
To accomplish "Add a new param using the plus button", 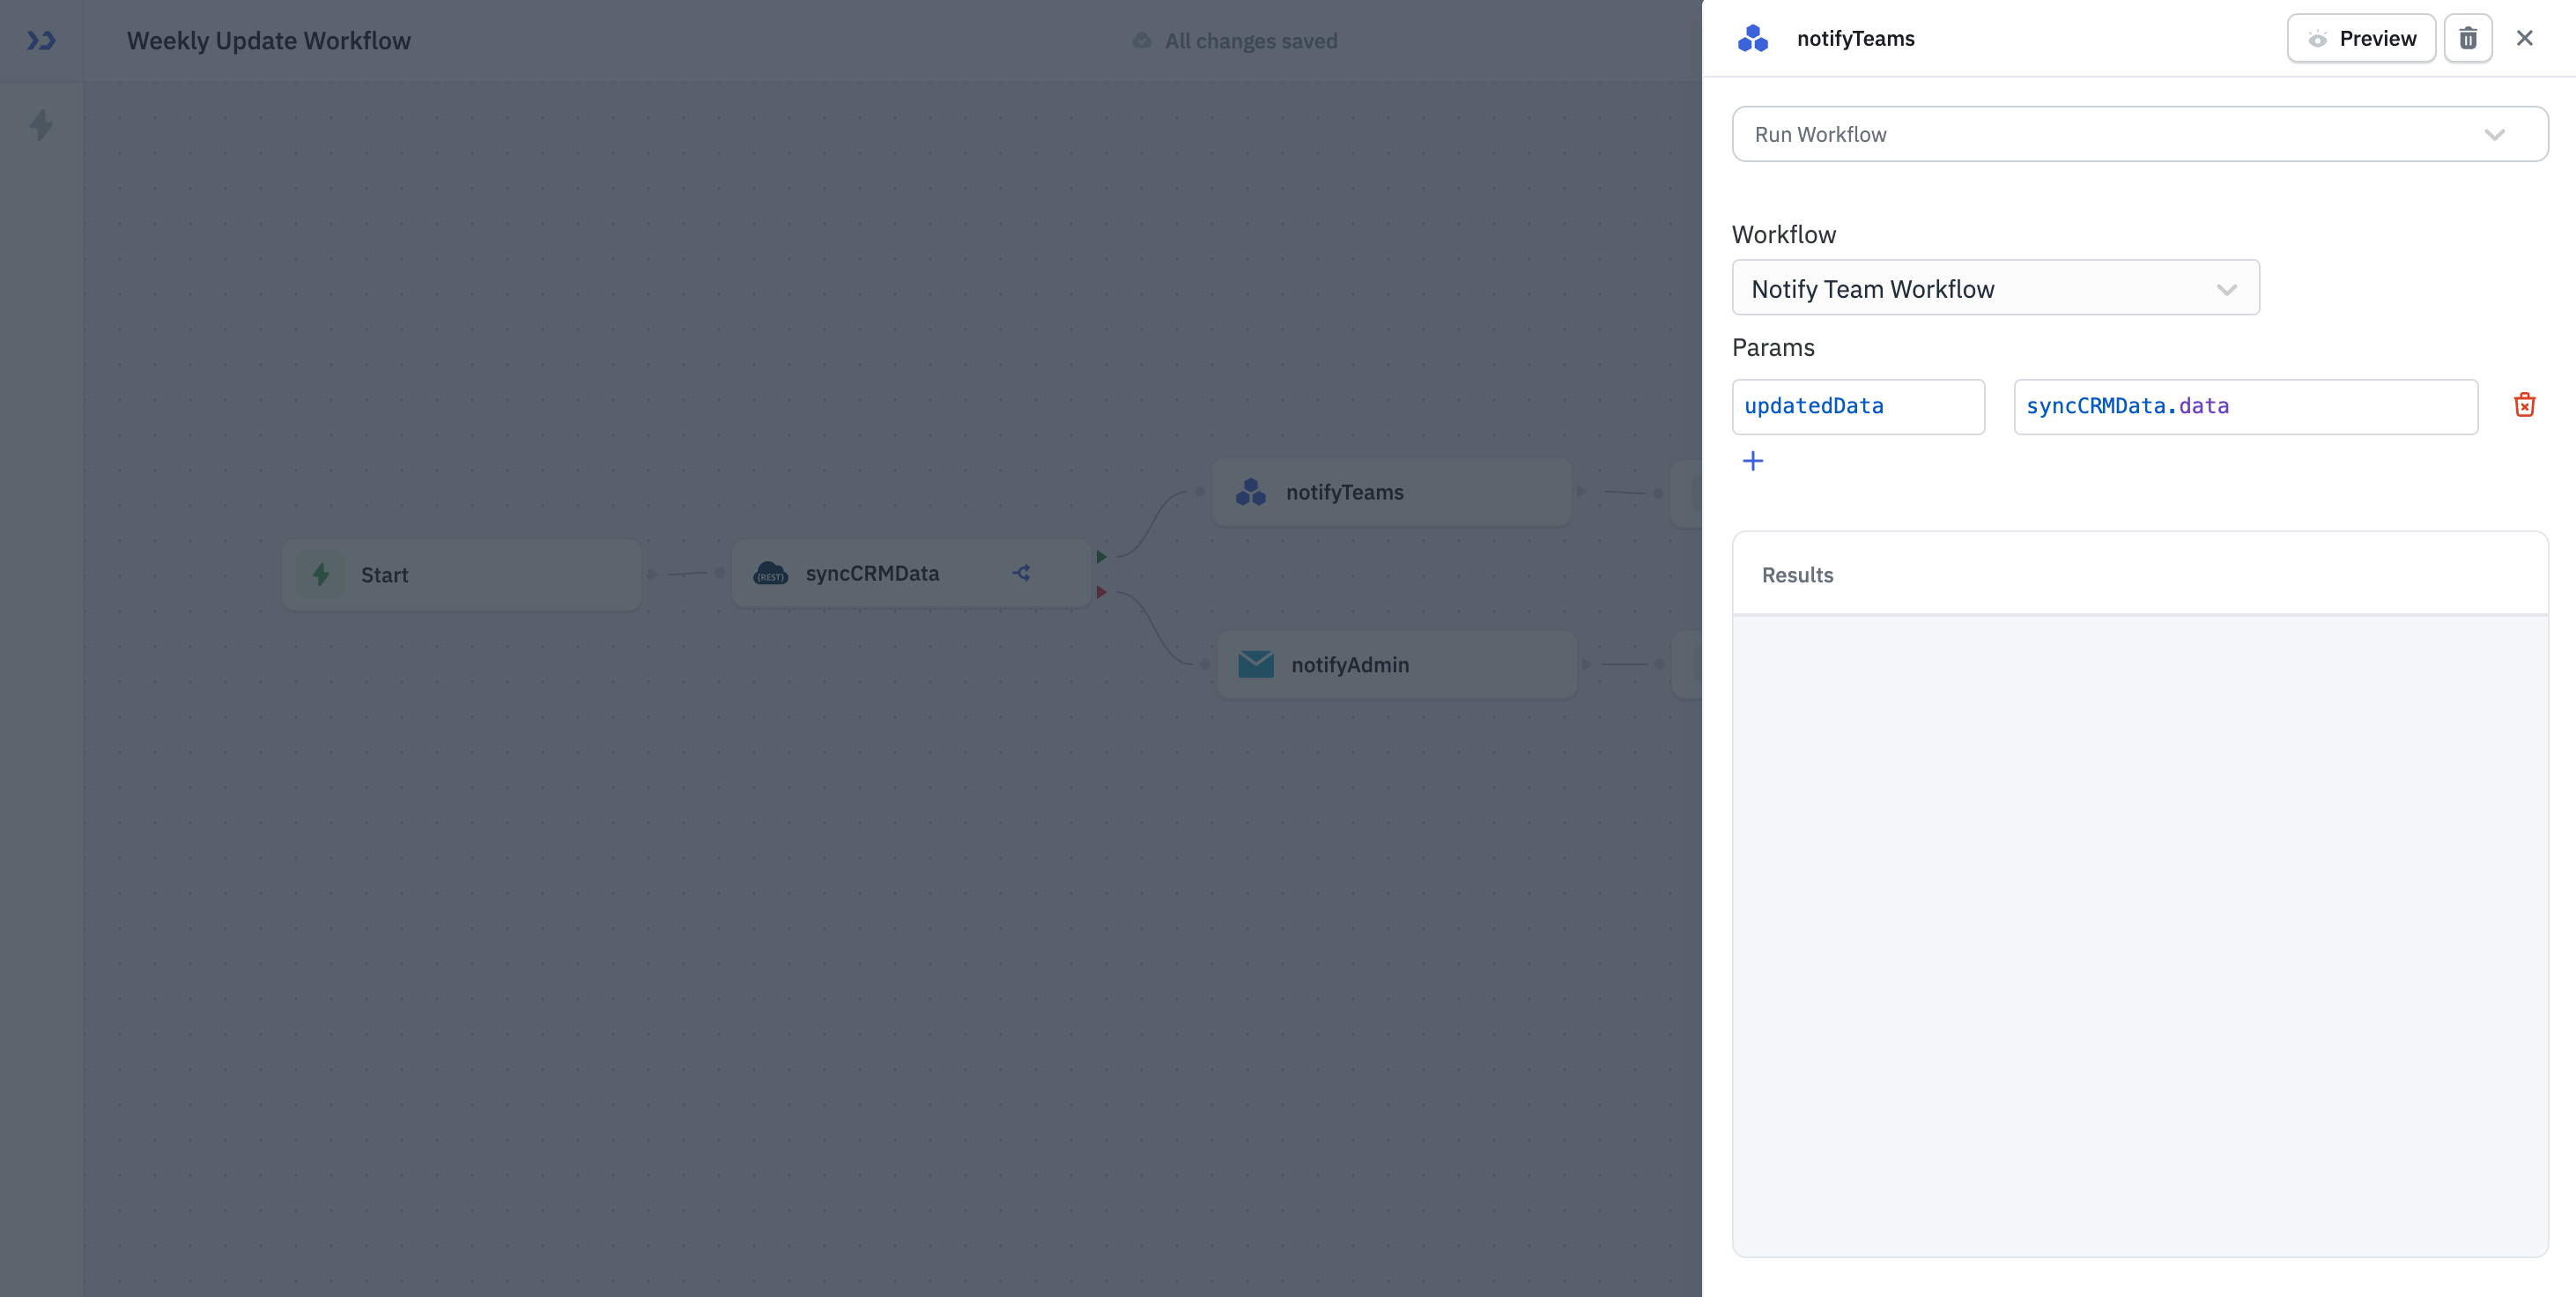I will [x=1755, y=461].
